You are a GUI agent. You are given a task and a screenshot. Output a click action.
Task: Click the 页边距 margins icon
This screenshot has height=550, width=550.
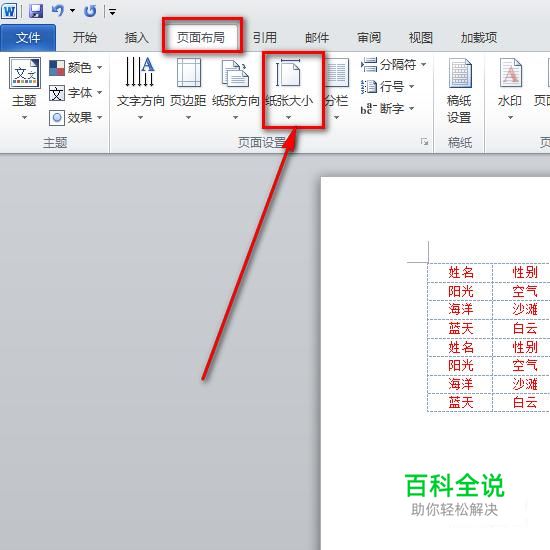pos(189,73)
